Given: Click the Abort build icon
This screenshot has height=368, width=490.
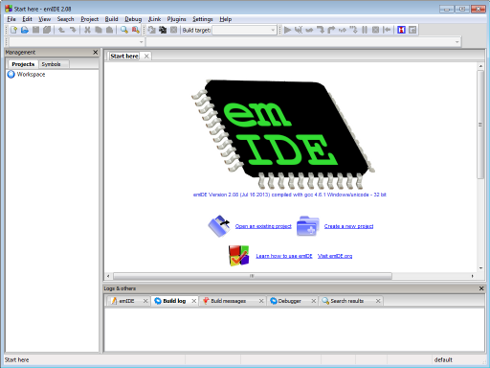Looking at the screenshot, I should coord(174,30).
